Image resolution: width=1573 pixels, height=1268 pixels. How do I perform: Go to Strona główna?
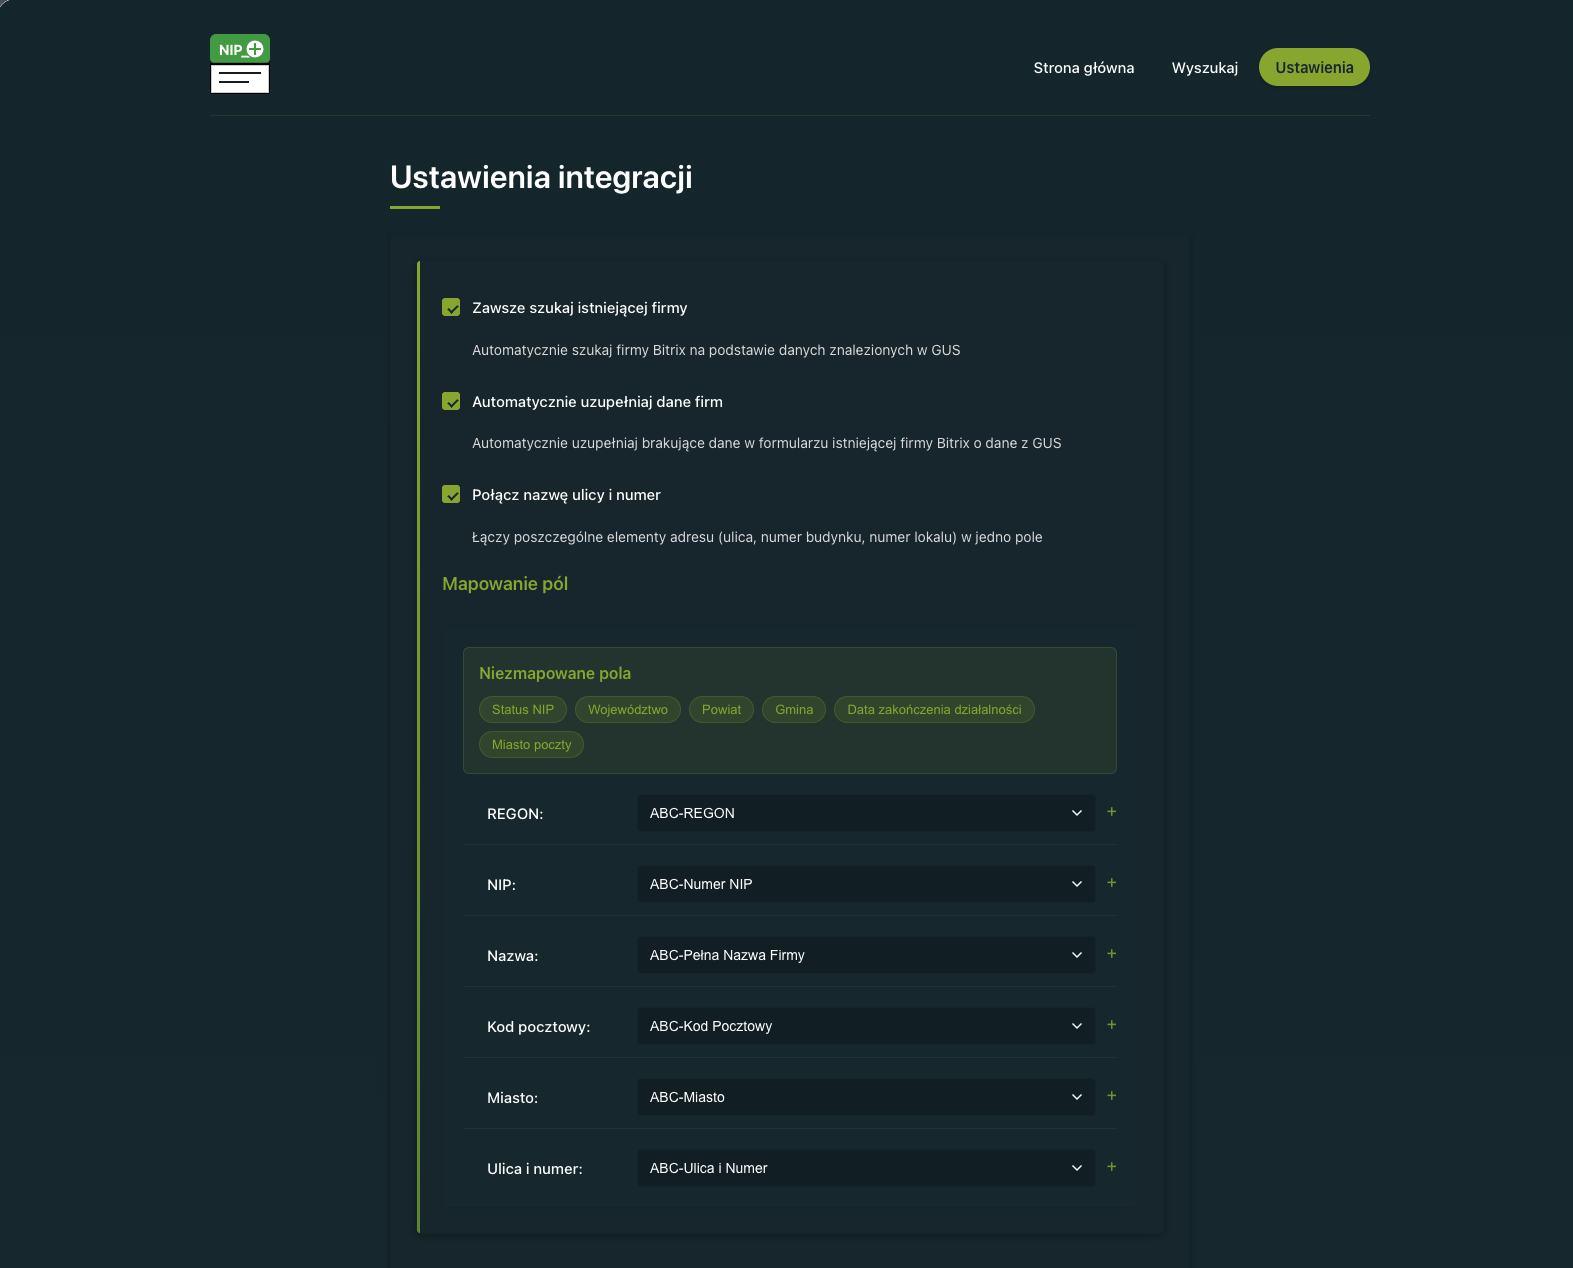click(1083, 68)
